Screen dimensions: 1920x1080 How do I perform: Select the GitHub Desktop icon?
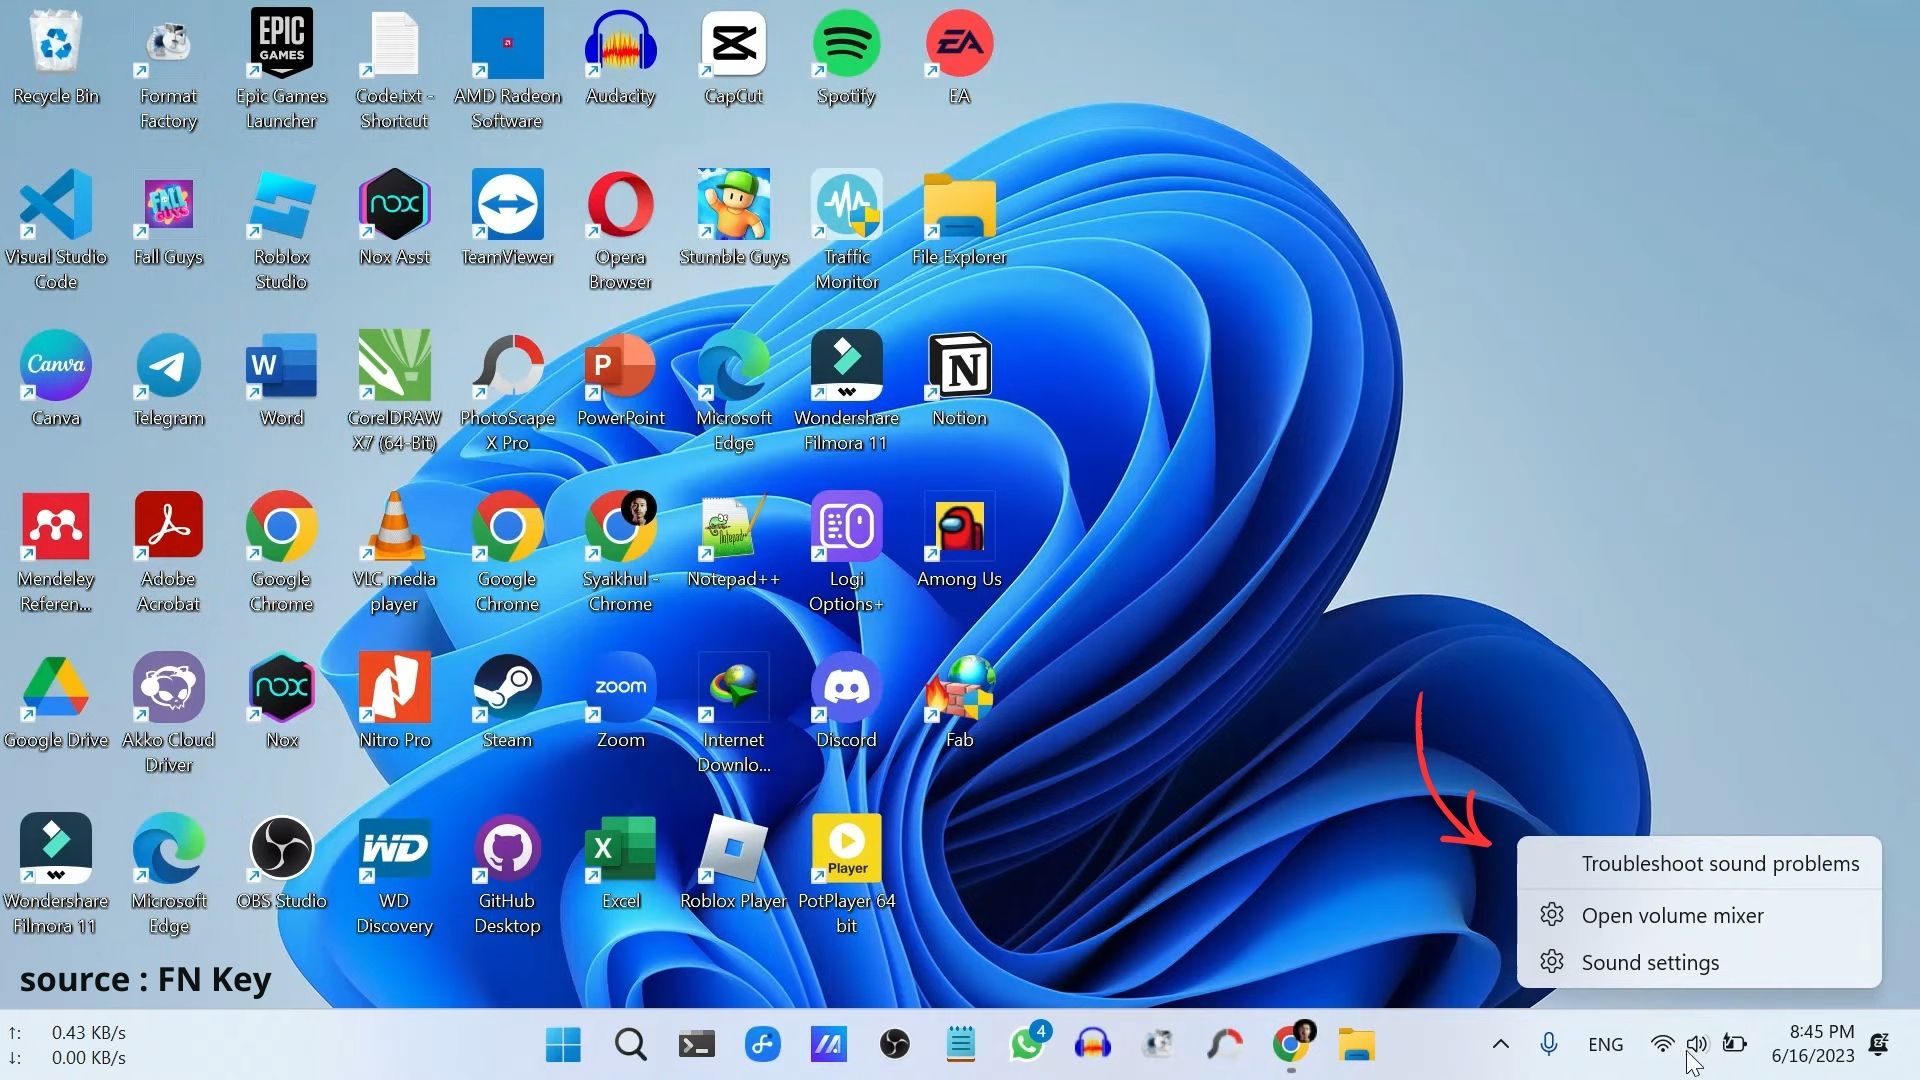[x=507, y=874]
